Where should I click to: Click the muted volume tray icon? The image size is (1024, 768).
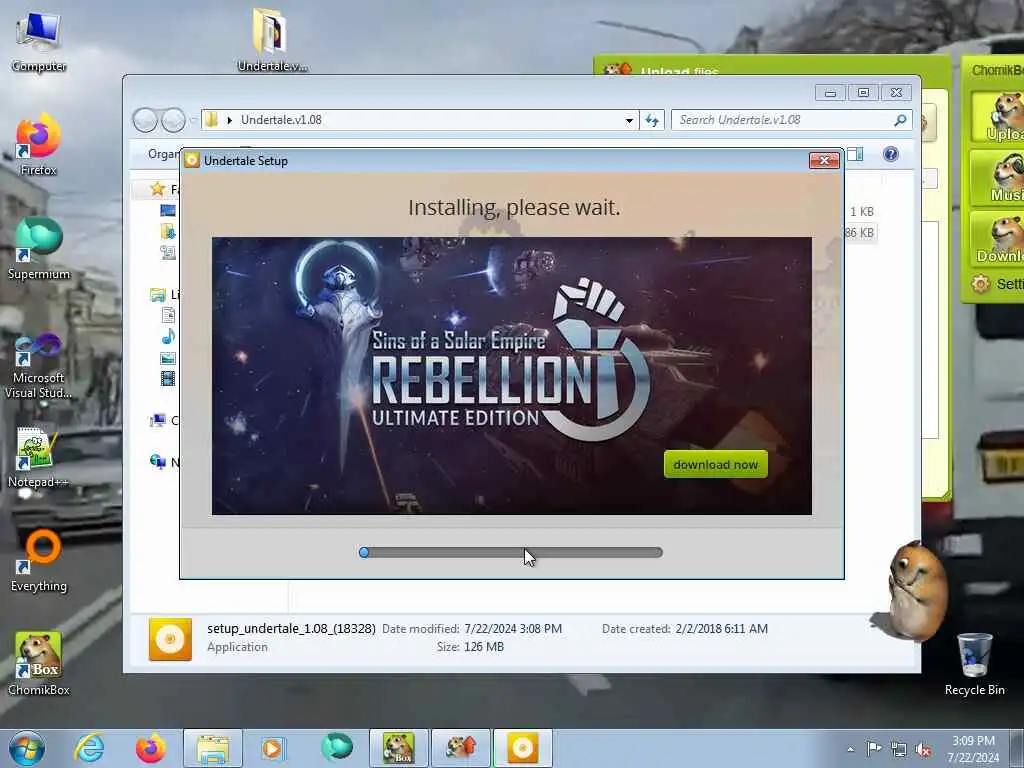pos(923,750)
